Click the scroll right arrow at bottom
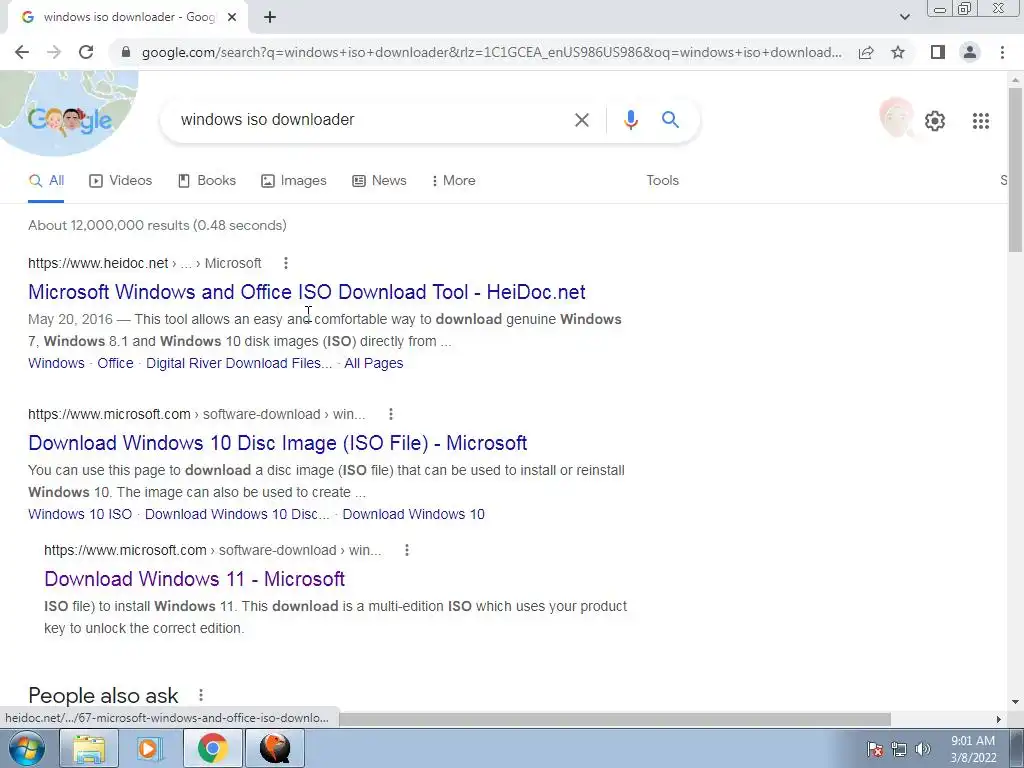This screenshot has height=768, width=1024. (999, 719)
